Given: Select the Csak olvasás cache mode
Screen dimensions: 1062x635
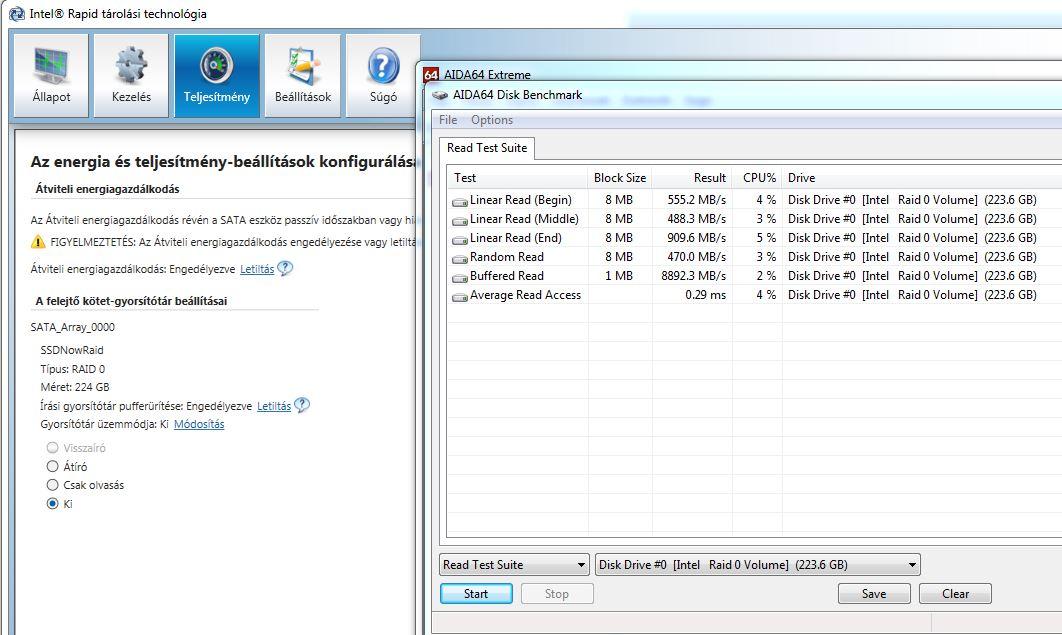Looking at the screenshot, I should click(x=52, y=485).
